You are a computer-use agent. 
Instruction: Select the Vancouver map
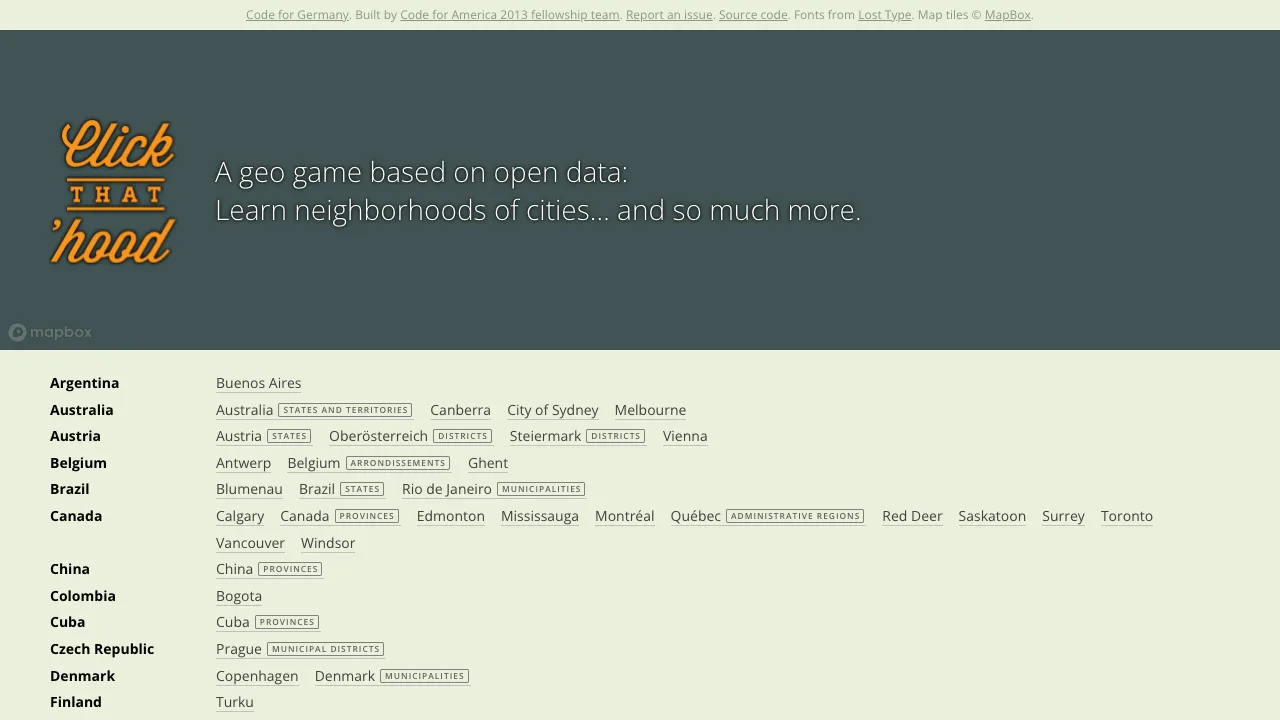tap(250, 543)
